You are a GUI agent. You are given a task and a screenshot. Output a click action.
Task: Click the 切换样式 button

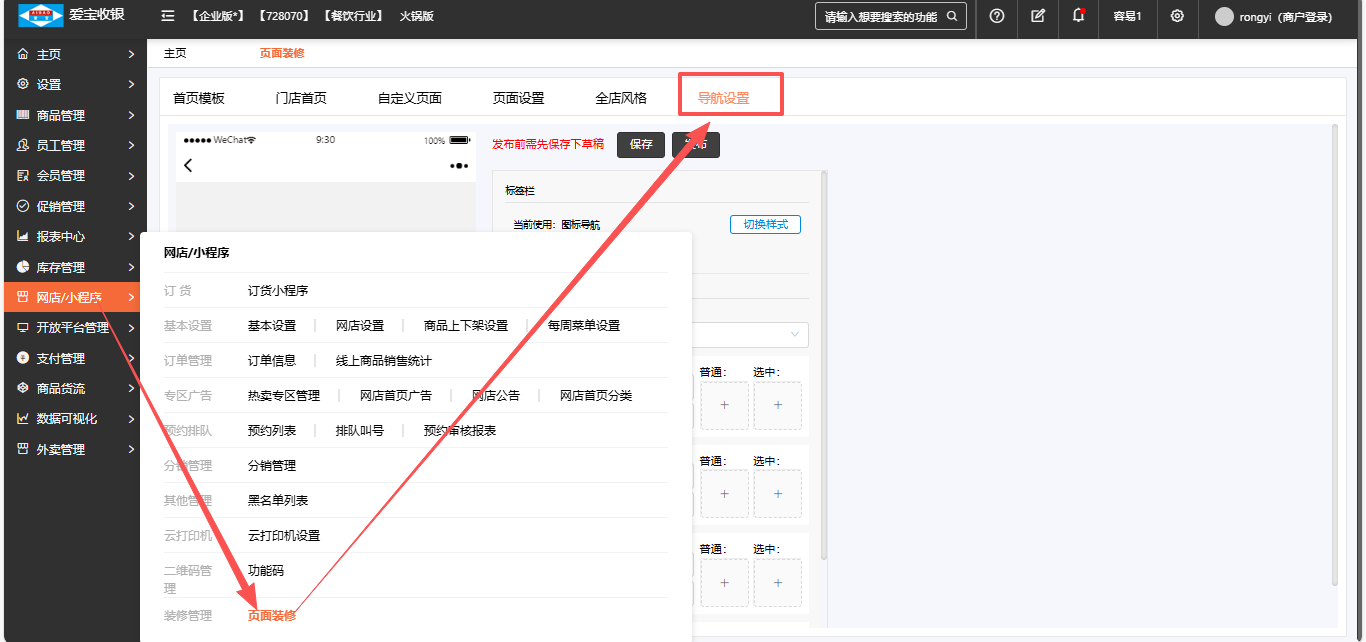pyautogui.click(x=765, y=224)
